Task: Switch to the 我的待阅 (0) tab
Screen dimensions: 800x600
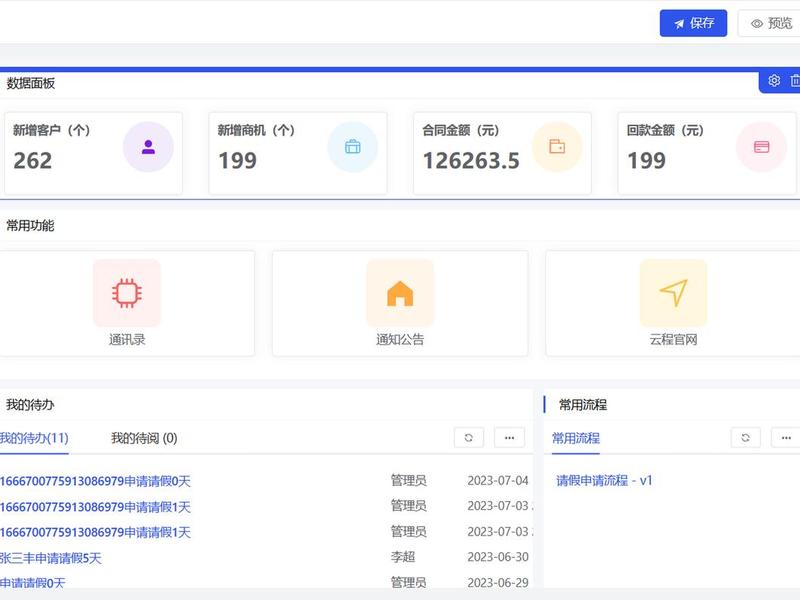Action: pos(144,438)
